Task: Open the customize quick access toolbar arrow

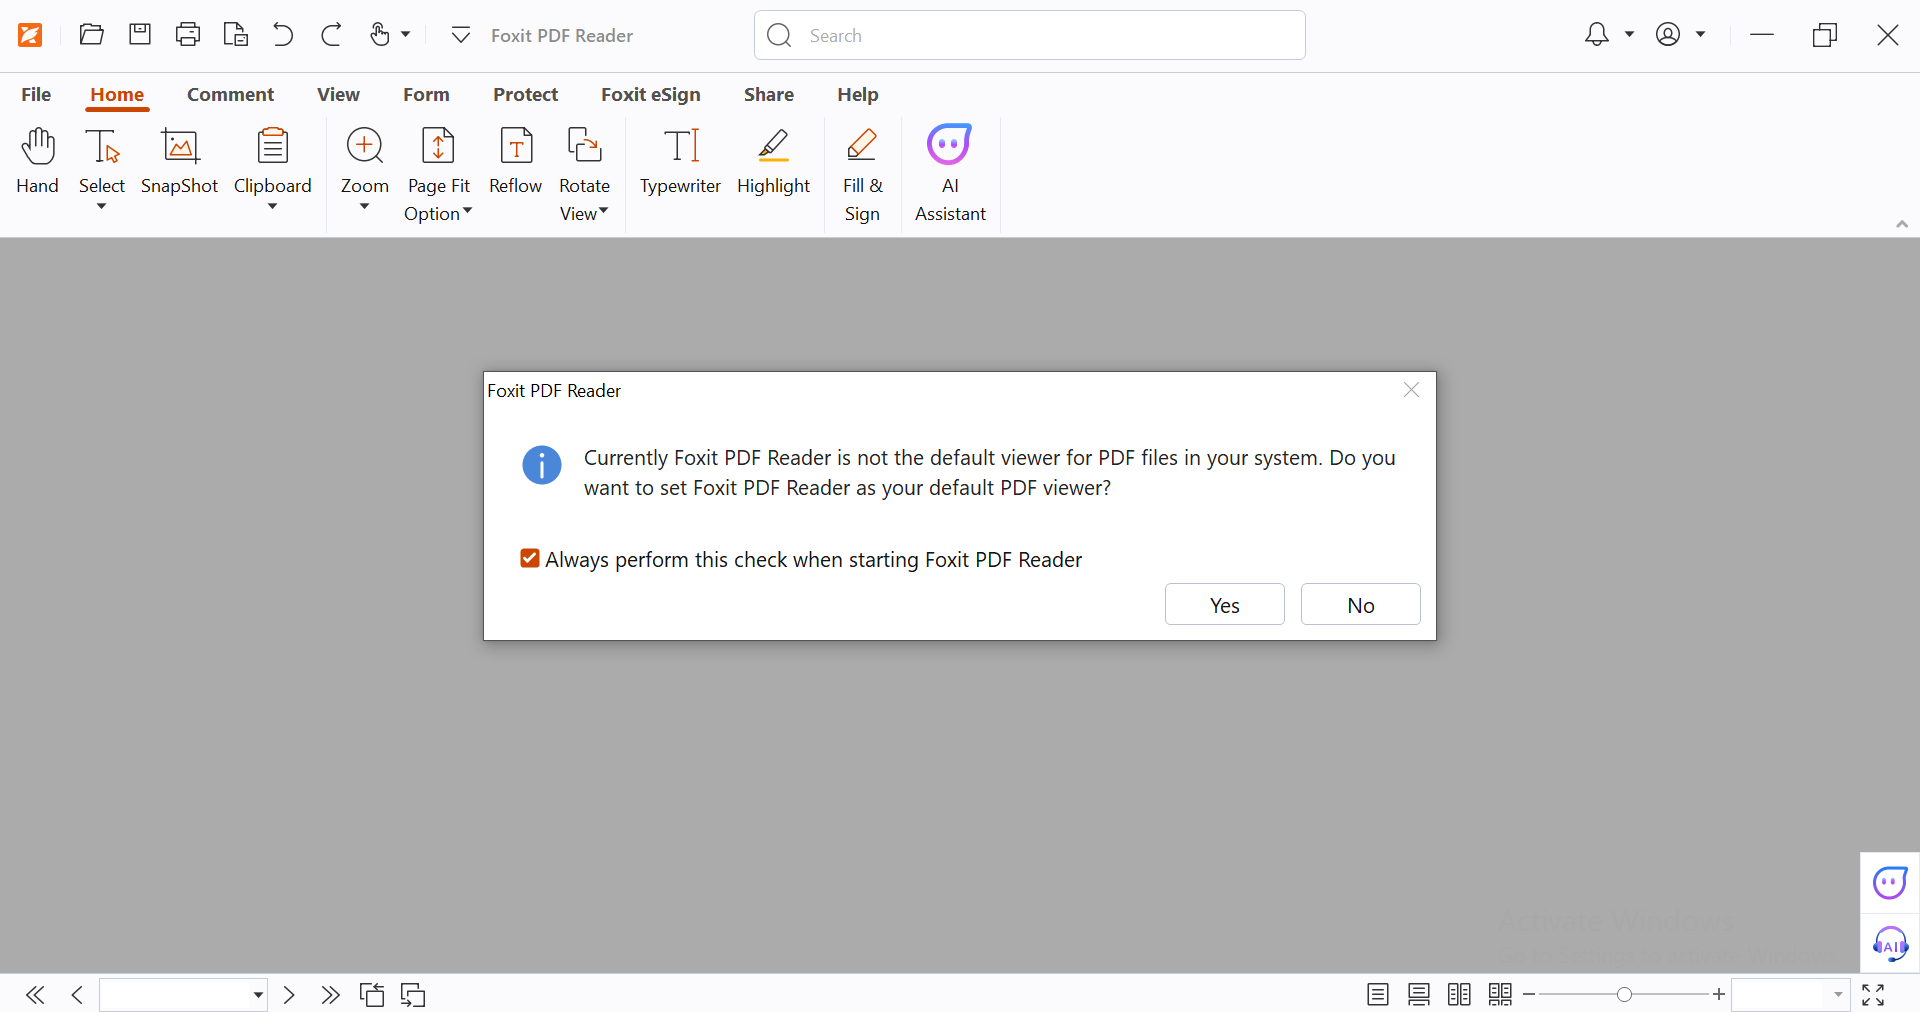Action: (460, 35)
